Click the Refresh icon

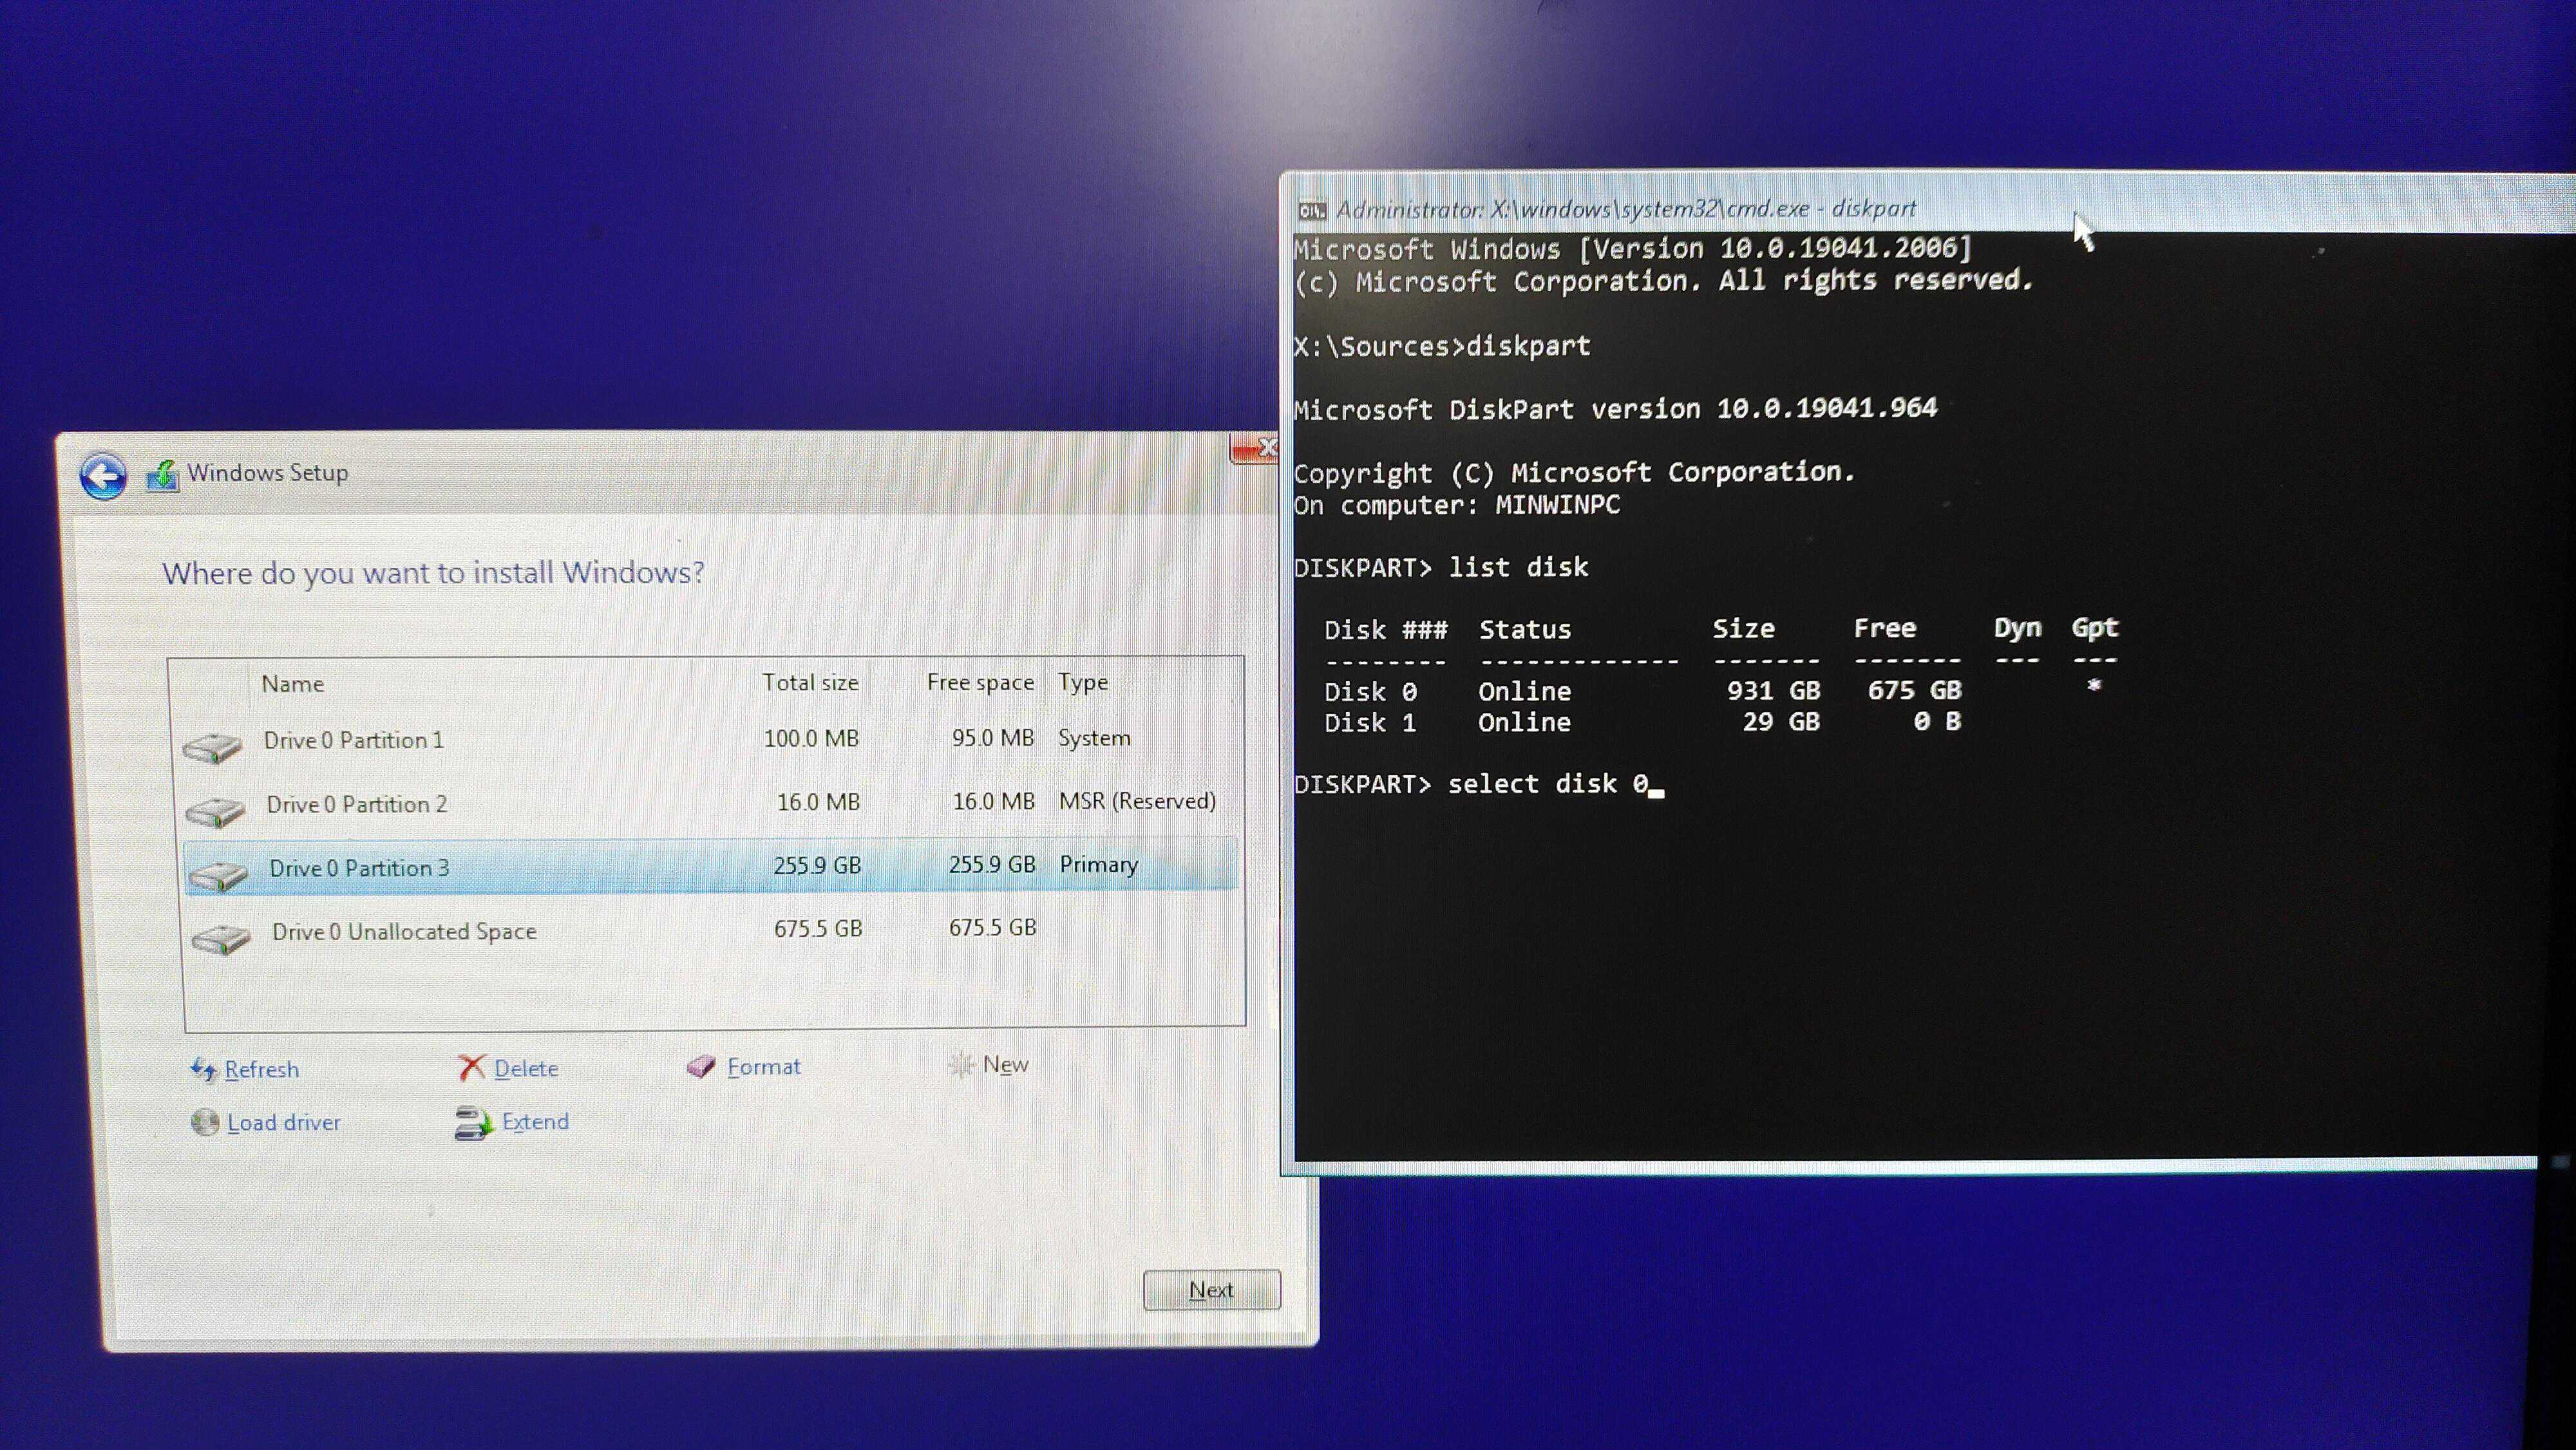tap(203, 1070)
